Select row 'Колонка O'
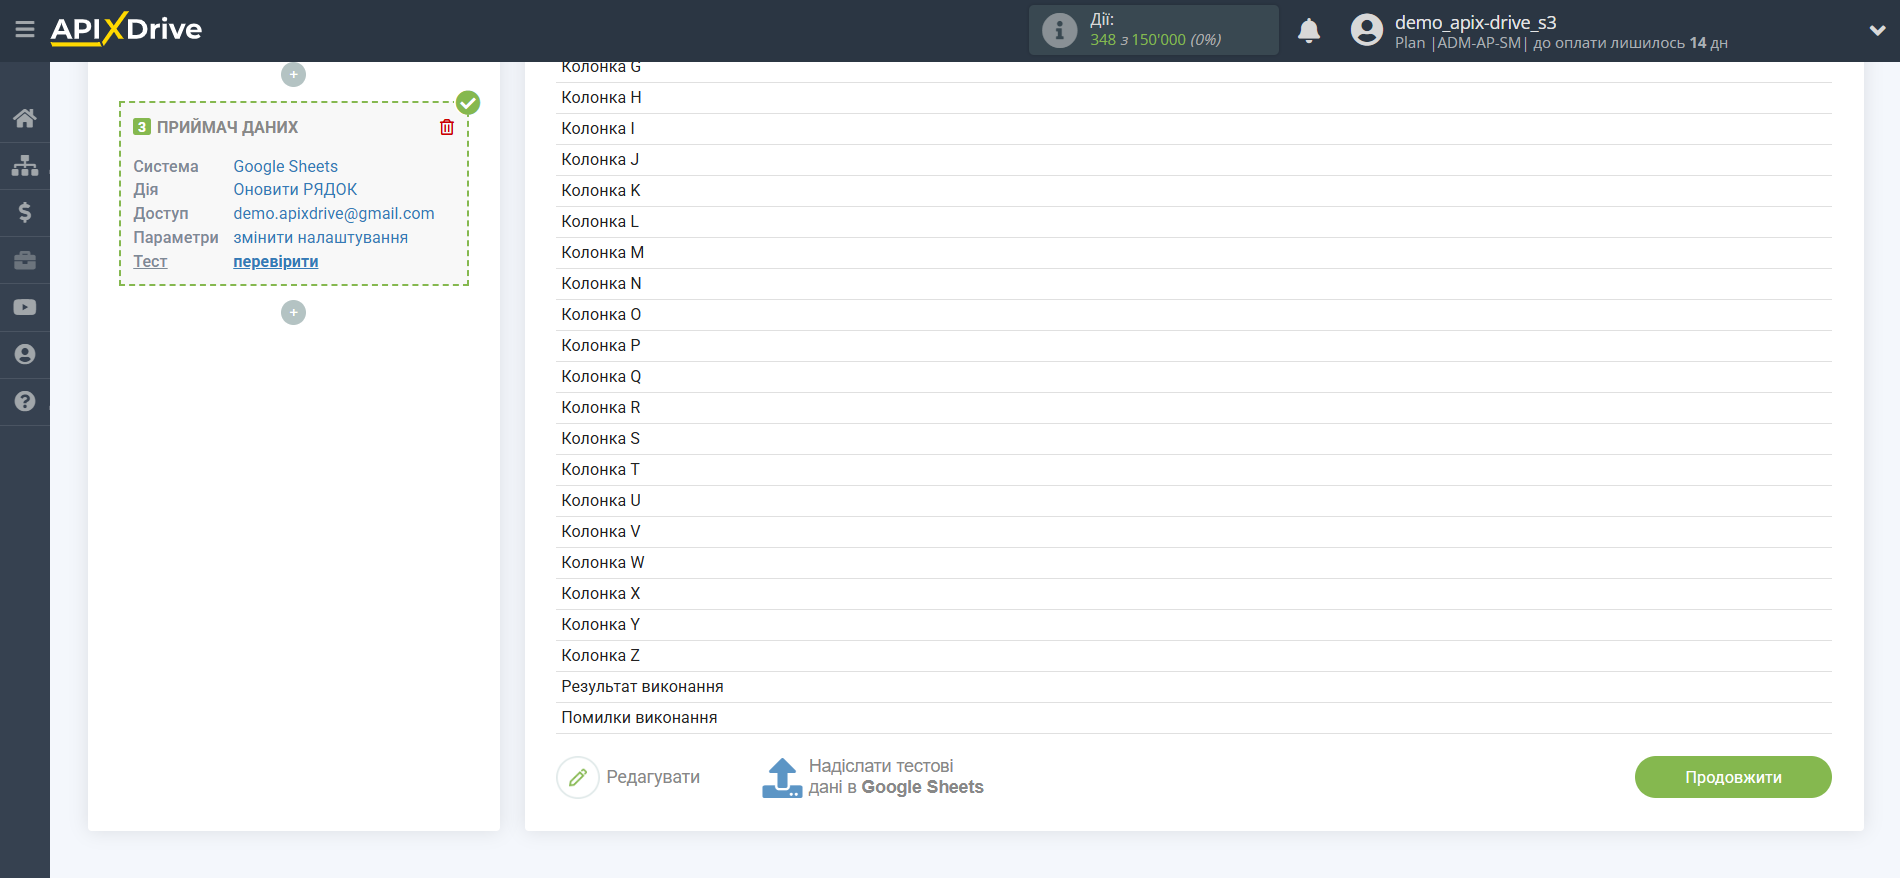1900x878 pixels. point(1194,315)
